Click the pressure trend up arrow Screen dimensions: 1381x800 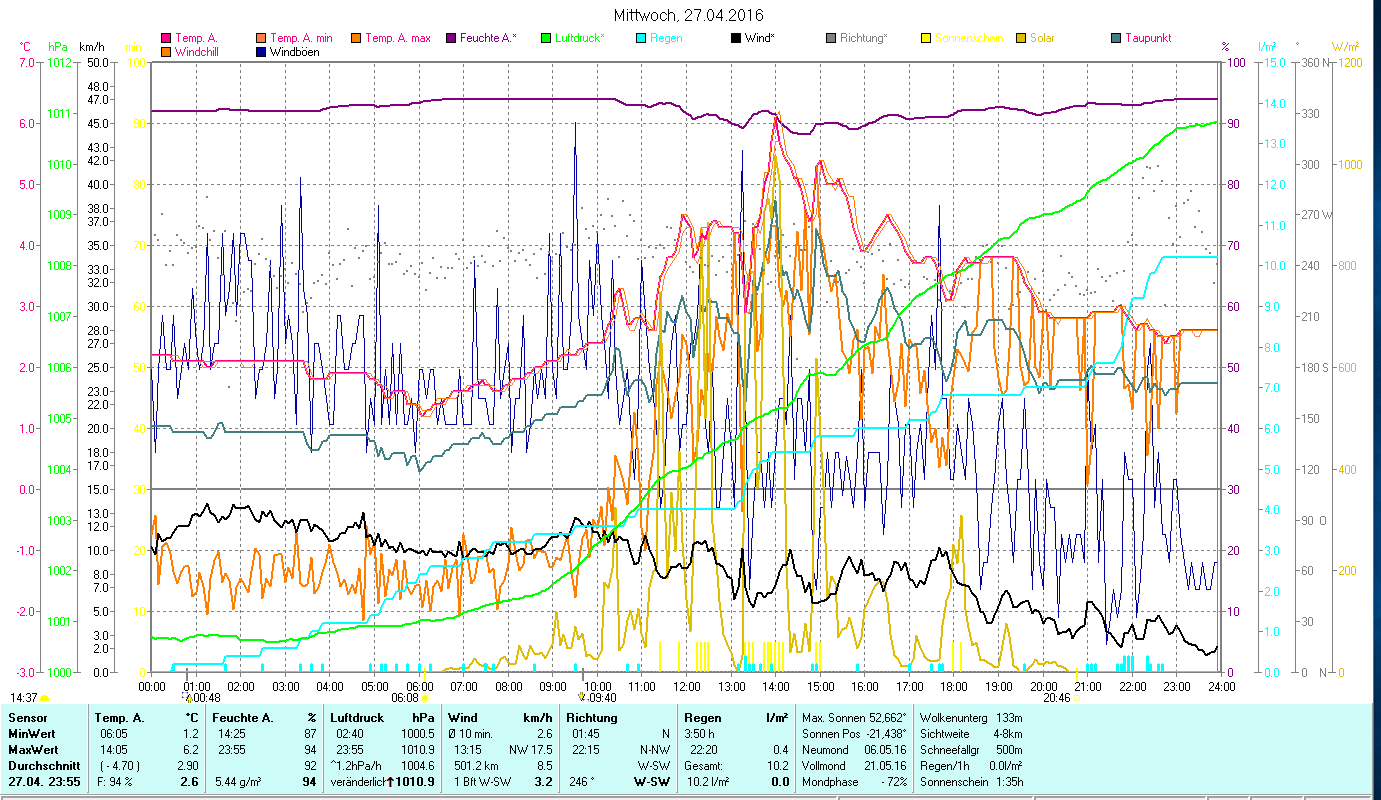390,782
